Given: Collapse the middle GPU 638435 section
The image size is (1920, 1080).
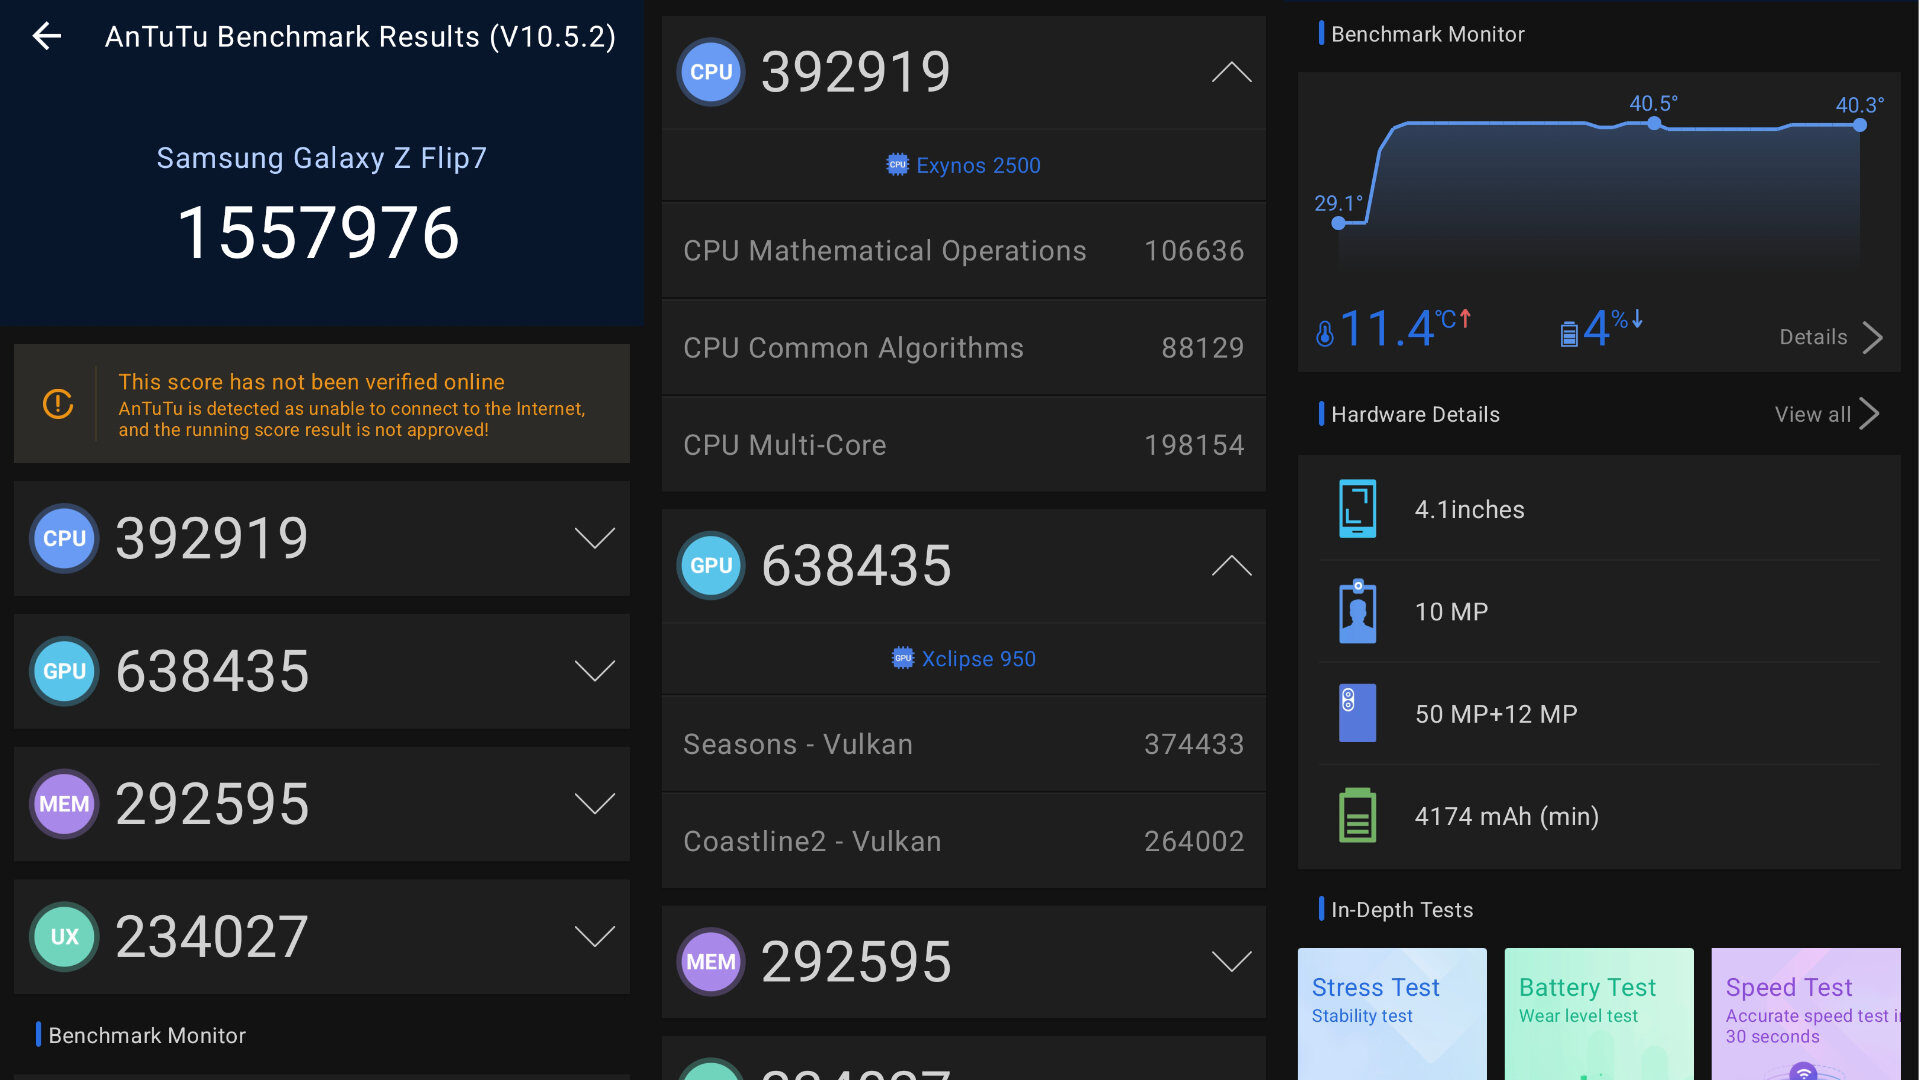Looking at the screenshot, I should pyautogui.click(x=1231, y=565).
